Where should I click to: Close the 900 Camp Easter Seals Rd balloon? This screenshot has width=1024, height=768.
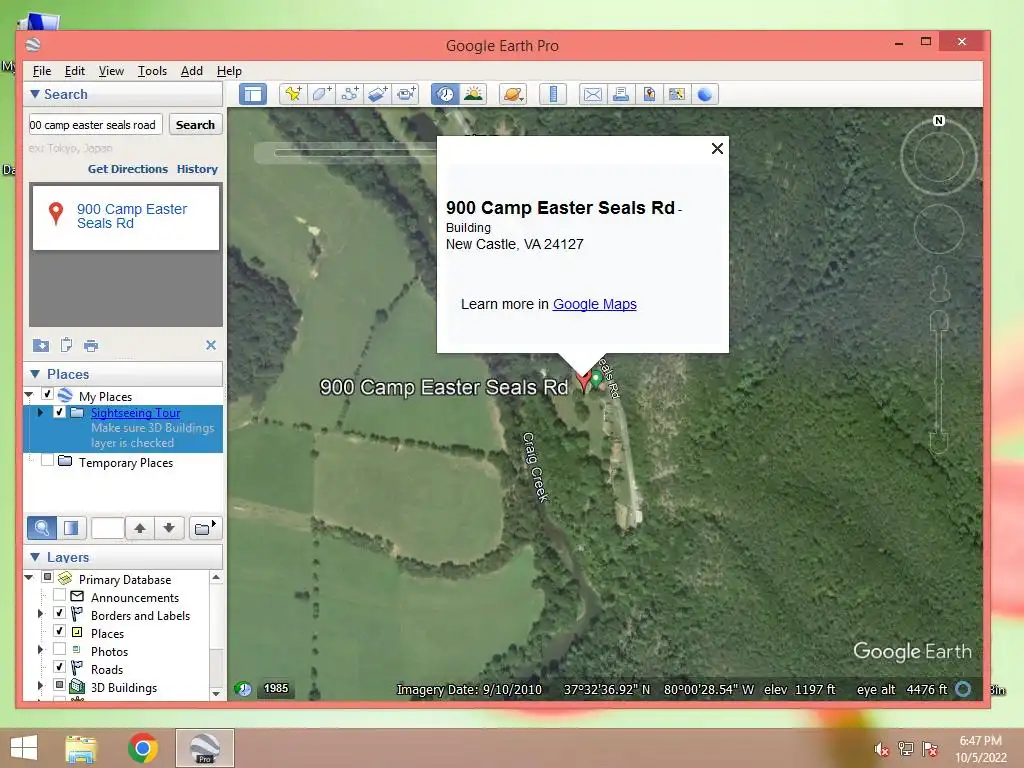[x=717, y=148]
